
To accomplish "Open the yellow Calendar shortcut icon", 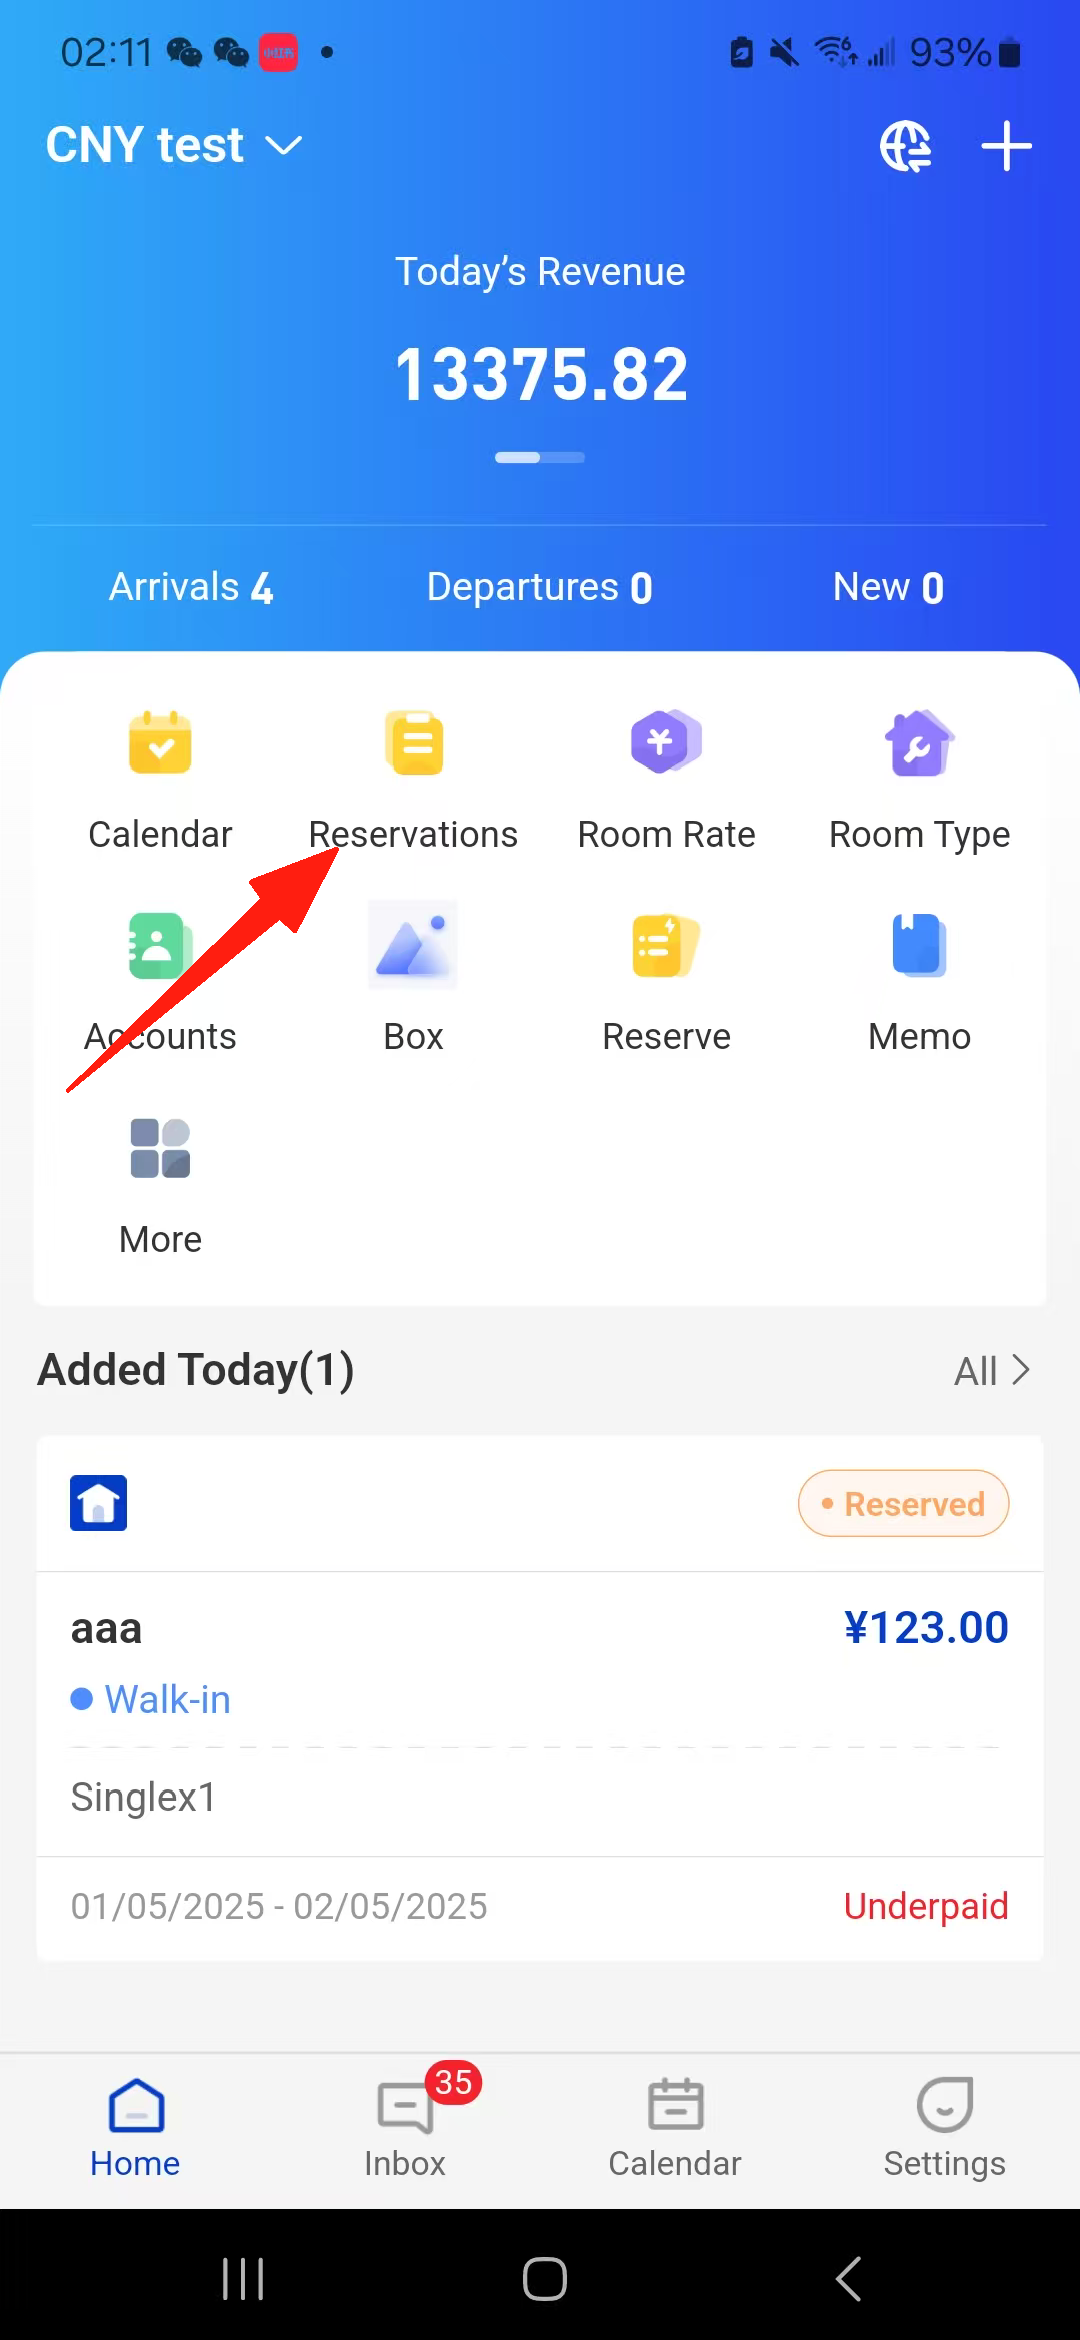I will coord(160,745).
